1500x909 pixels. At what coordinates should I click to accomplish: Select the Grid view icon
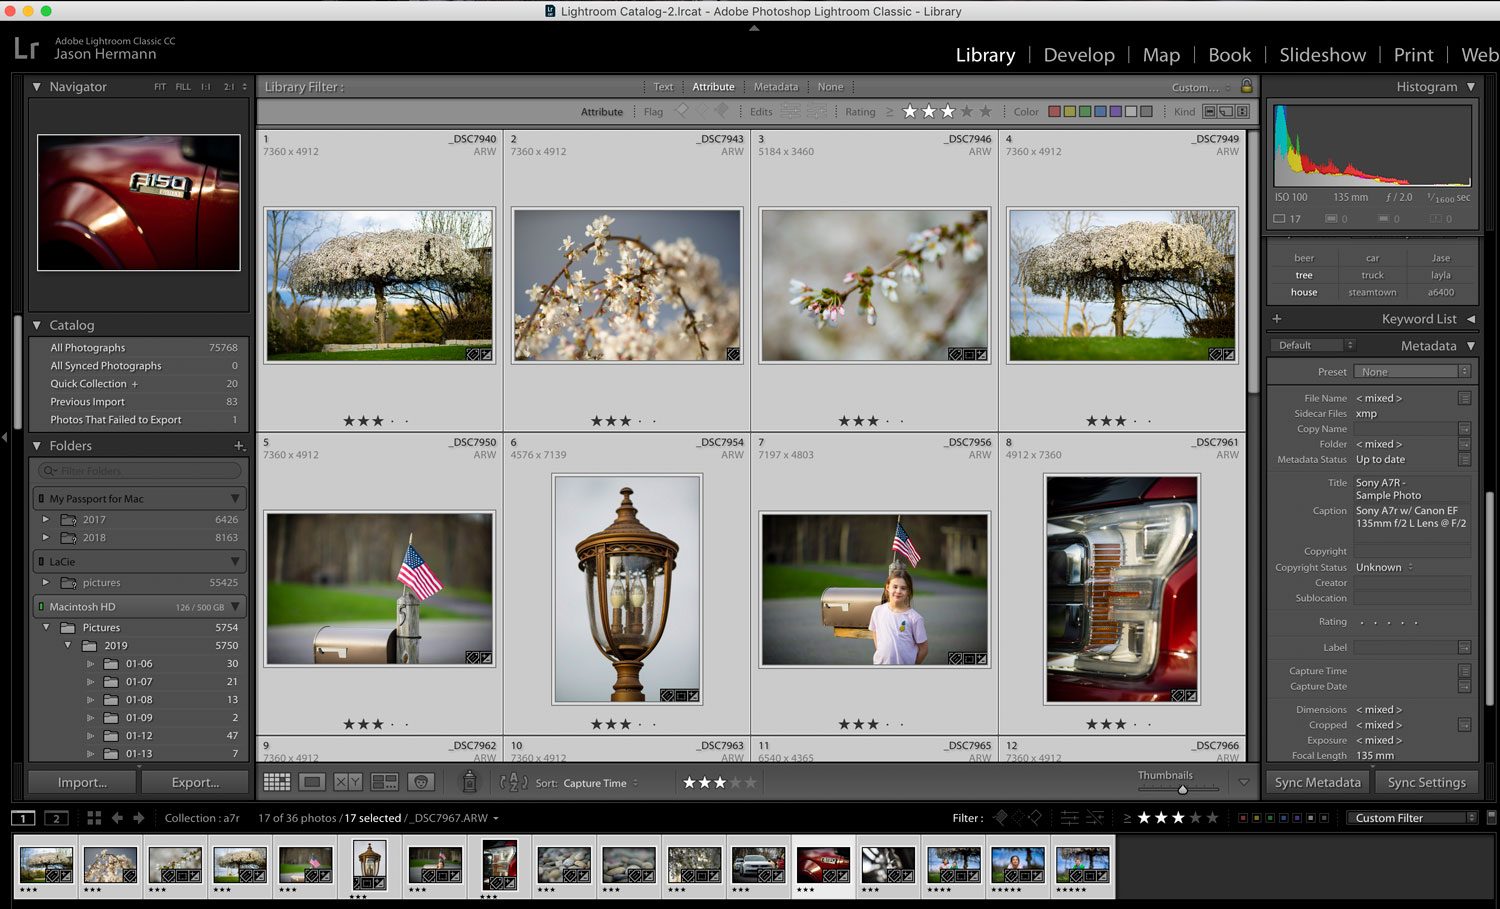pos(277,782)
